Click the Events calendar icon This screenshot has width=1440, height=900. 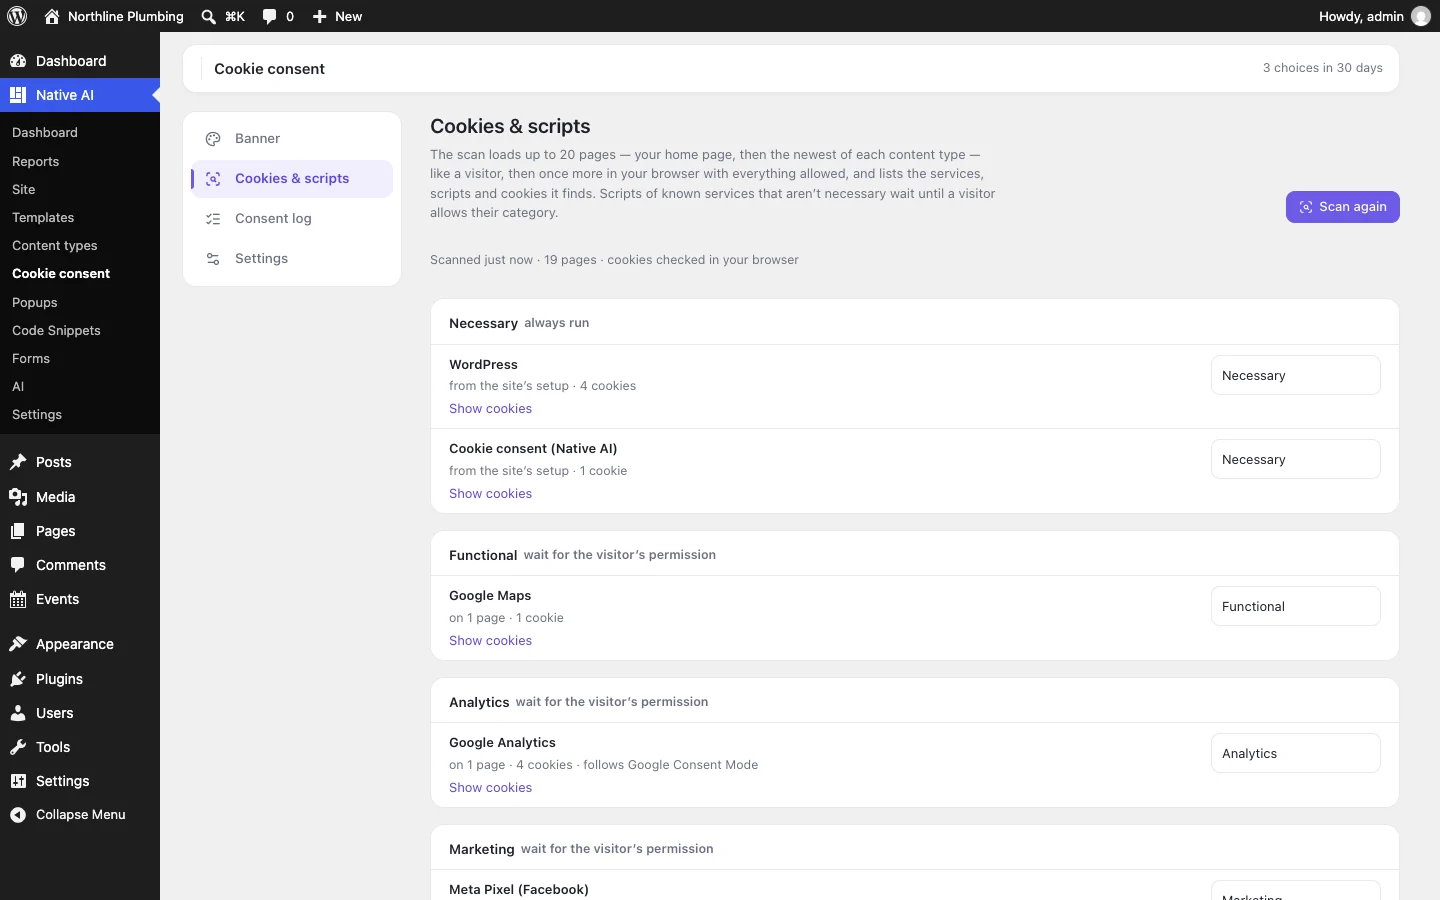pos(18,599)
